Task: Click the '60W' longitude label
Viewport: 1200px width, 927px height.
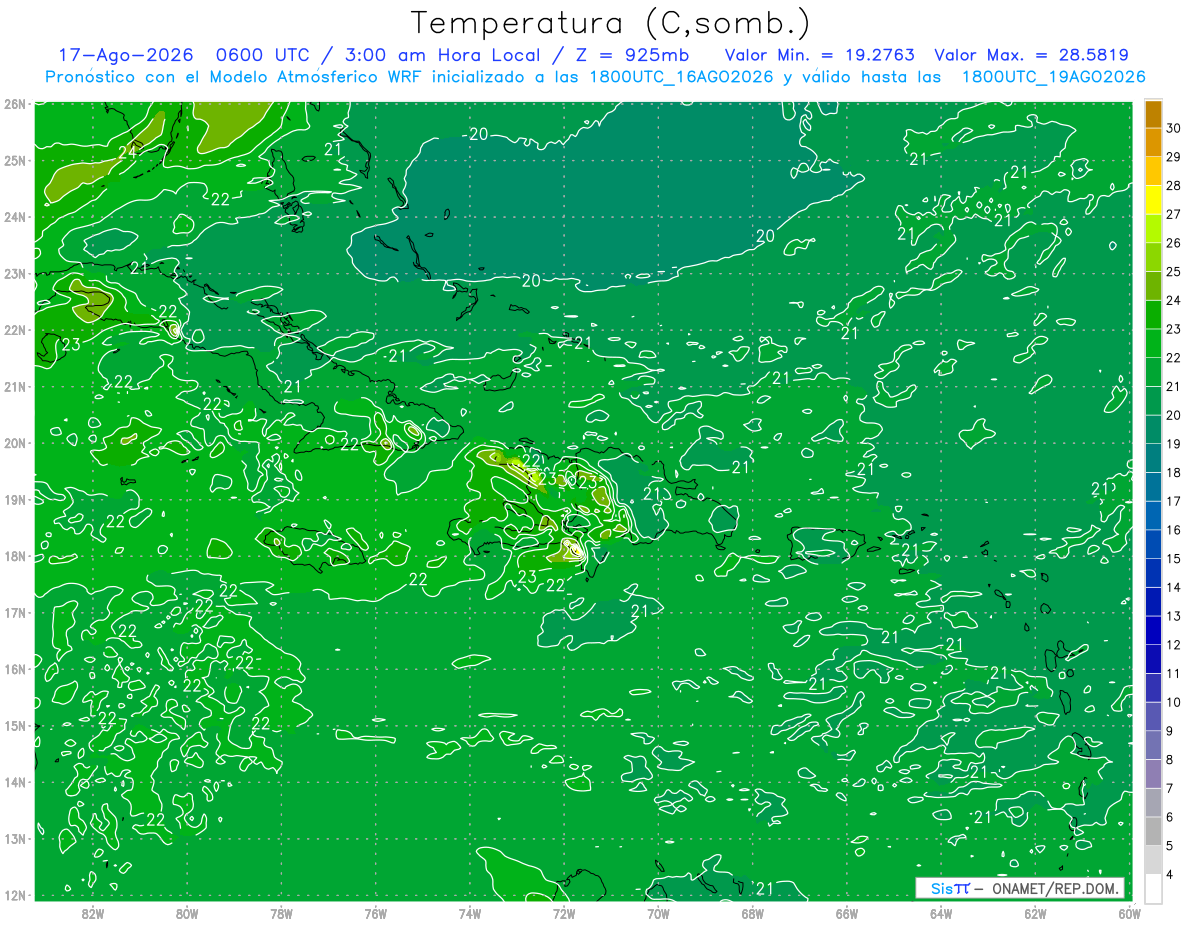Action: point(1129,913)
